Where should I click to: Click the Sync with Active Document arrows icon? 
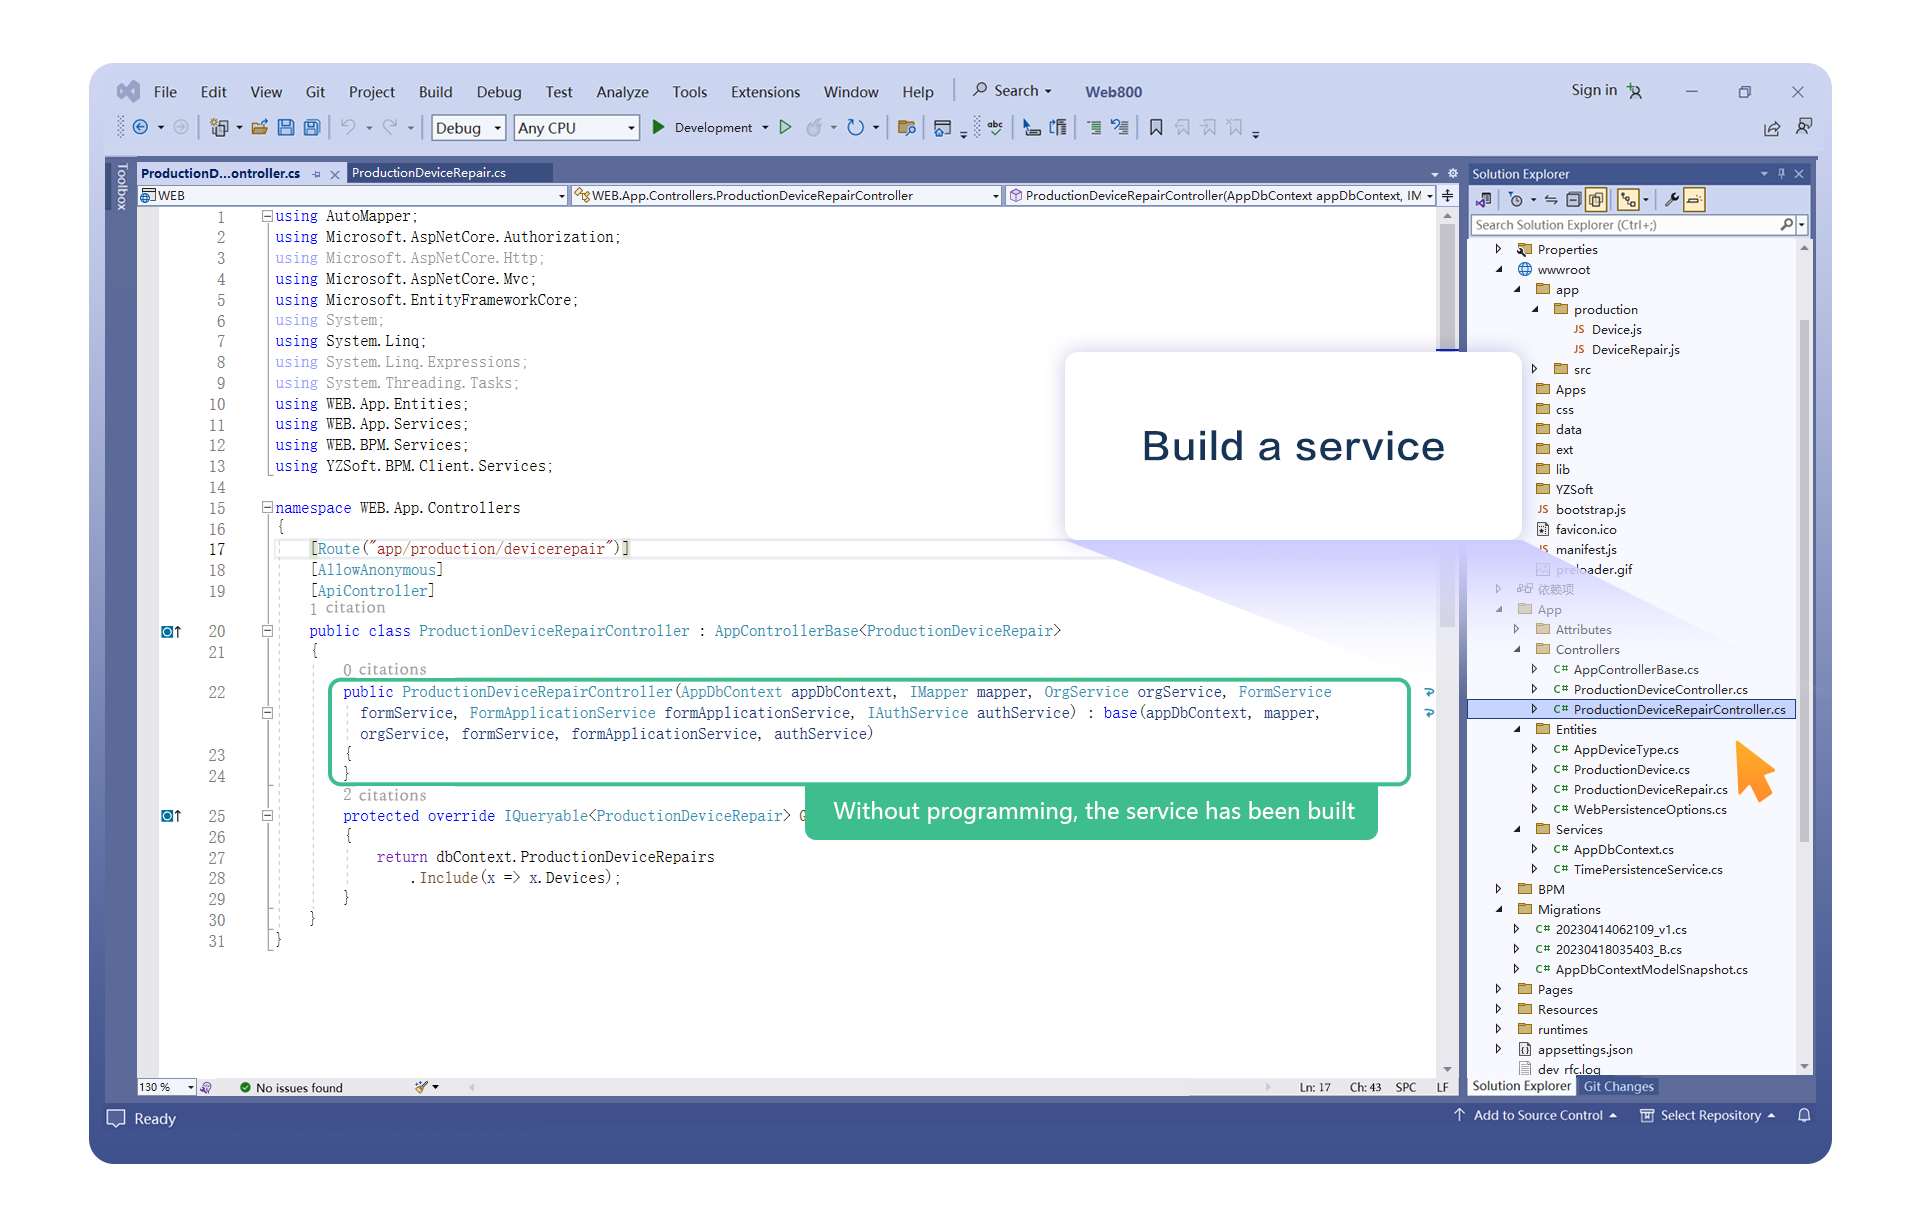coord(1551,200)
